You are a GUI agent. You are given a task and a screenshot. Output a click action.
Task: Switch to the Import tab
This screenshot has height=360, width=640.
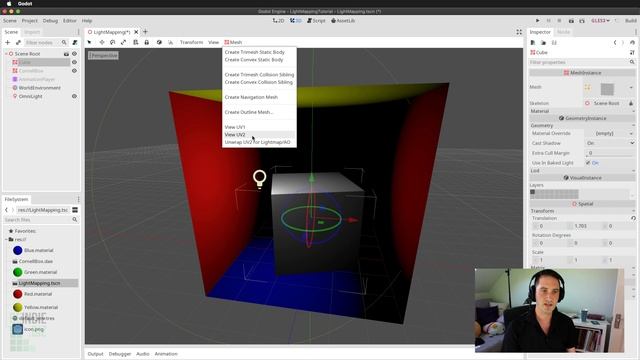coord(32,32)
